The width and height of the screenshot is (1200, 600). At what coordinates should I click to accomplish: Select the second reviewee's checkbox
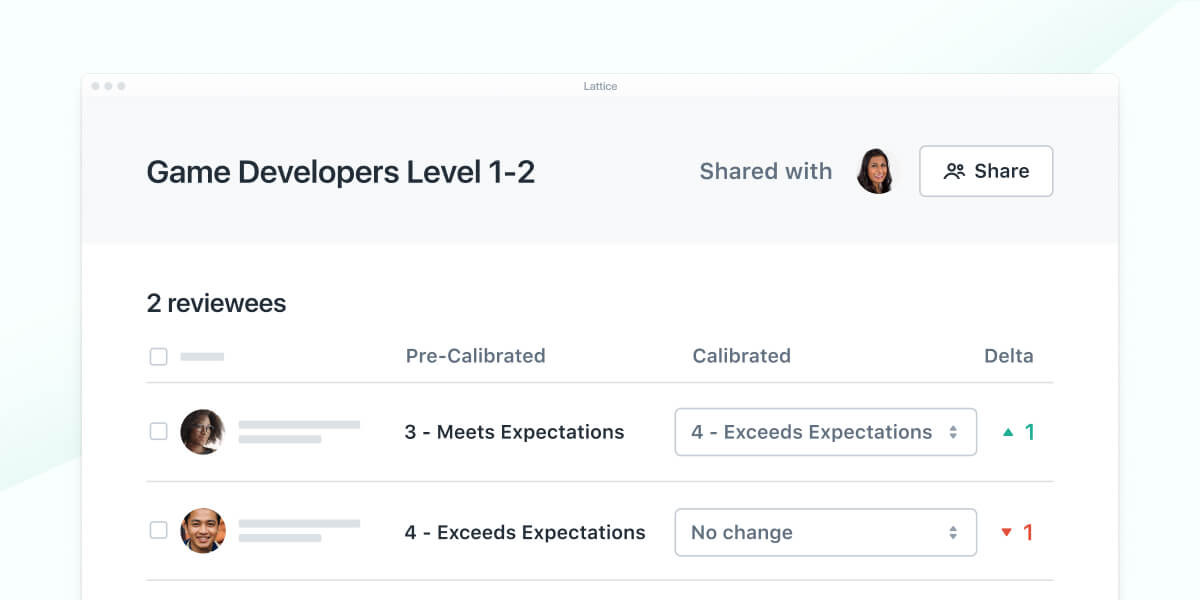[158, 531]
